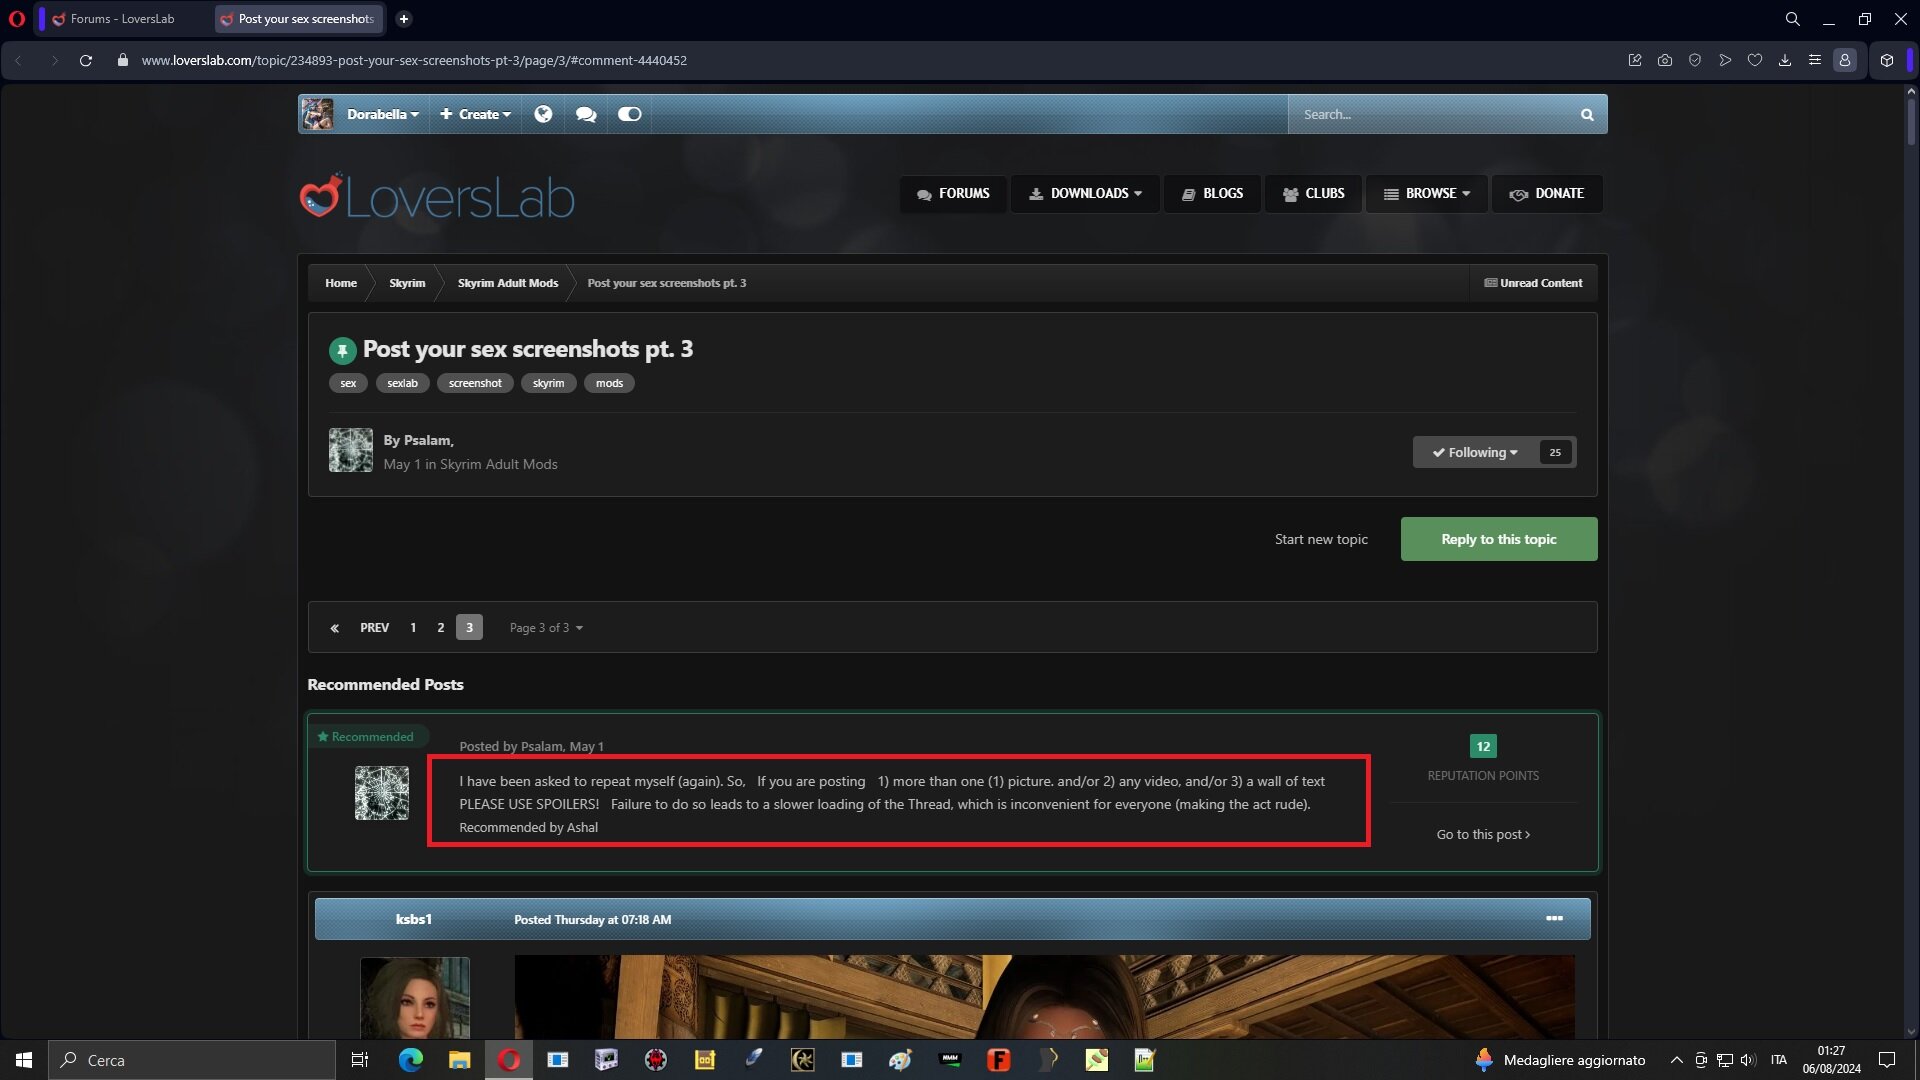
Task: Open Psalam's avatar in topic header
Action: (351, 450)
